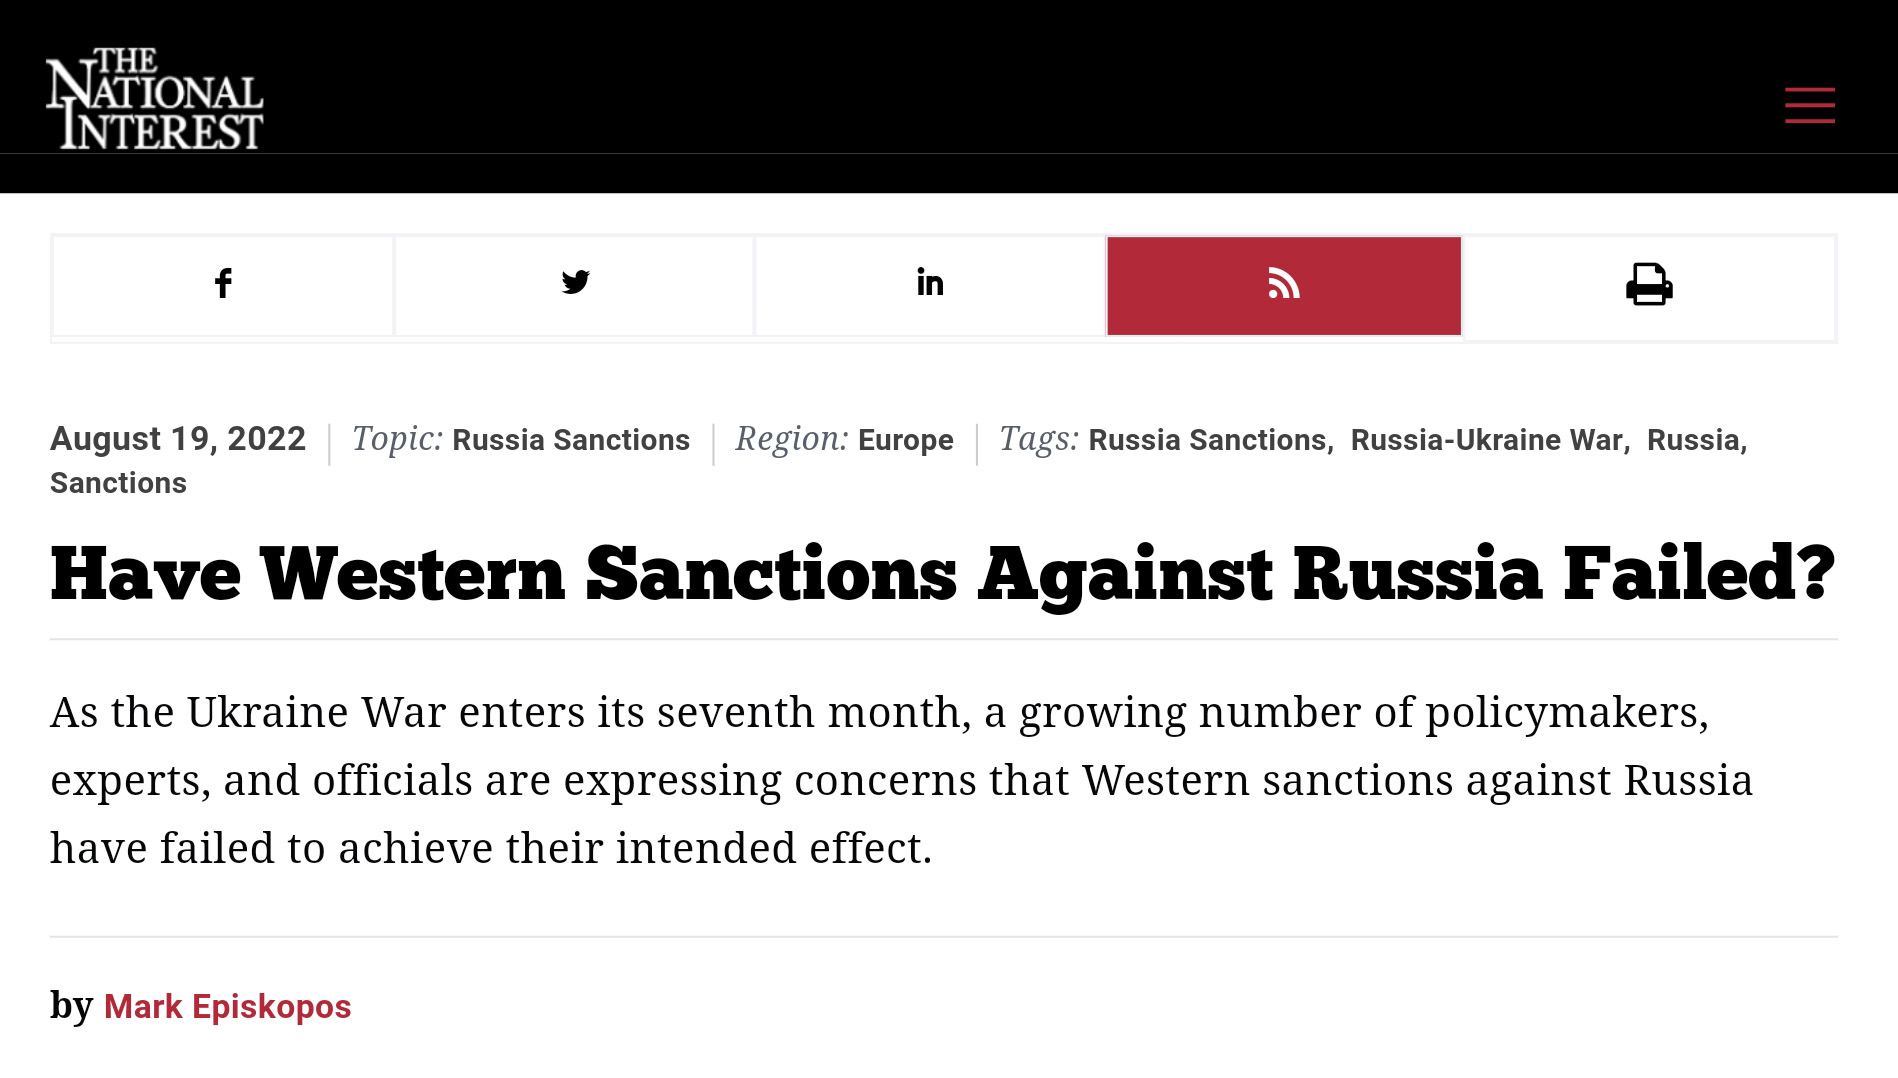Click the headline Have Western Sanctions Against Russia Failed?

[x=943, y=574]
